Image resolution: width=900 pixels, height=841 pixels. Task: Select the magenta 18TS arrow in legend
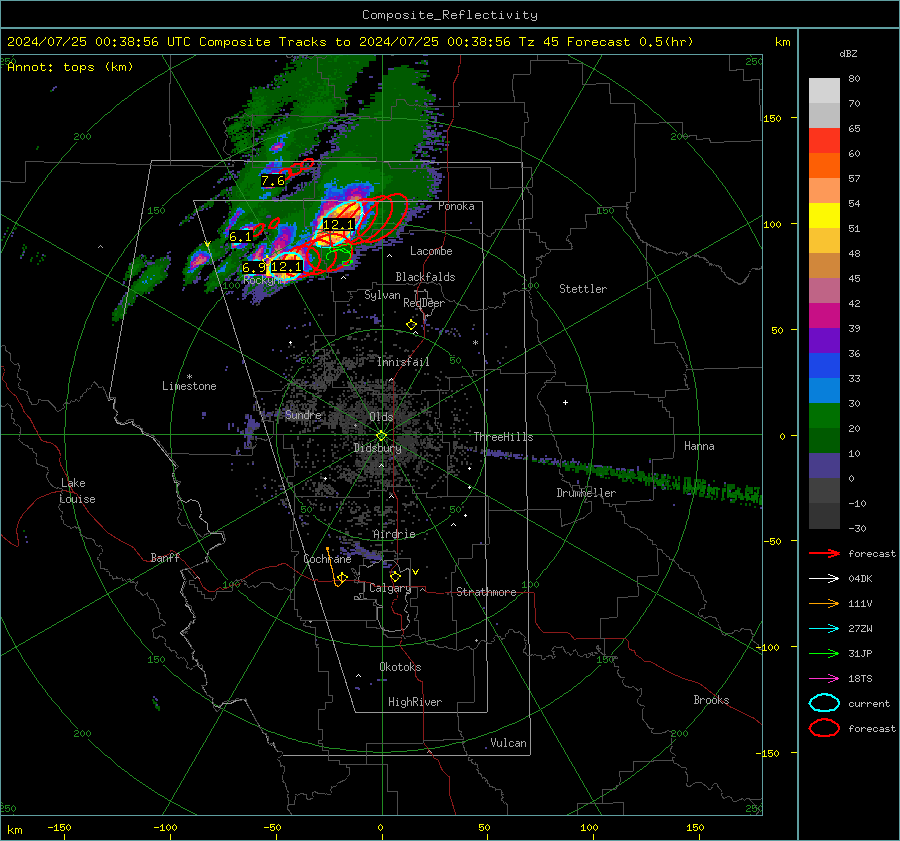824,679
